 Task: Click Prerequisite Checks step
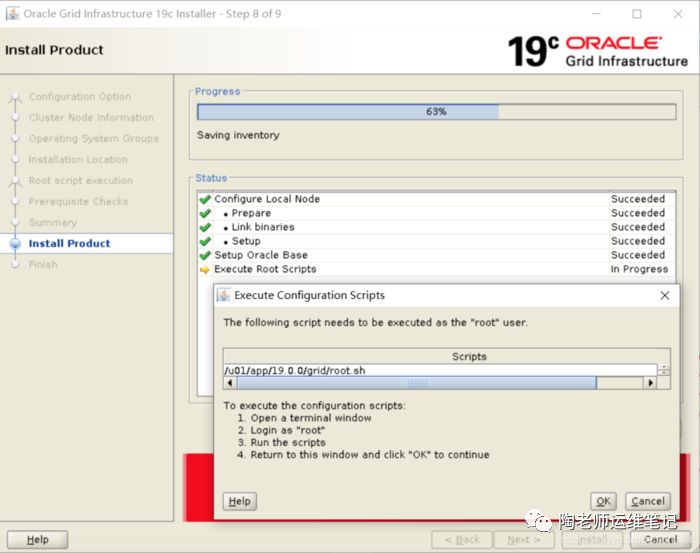(78, 201)
